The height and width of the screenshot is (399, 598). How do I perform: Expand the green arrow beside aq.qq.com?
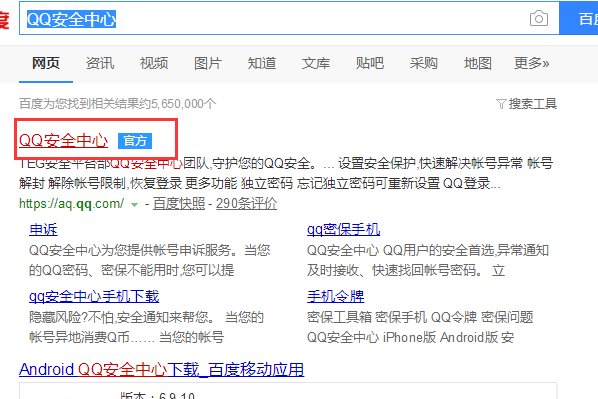(134, 204)
